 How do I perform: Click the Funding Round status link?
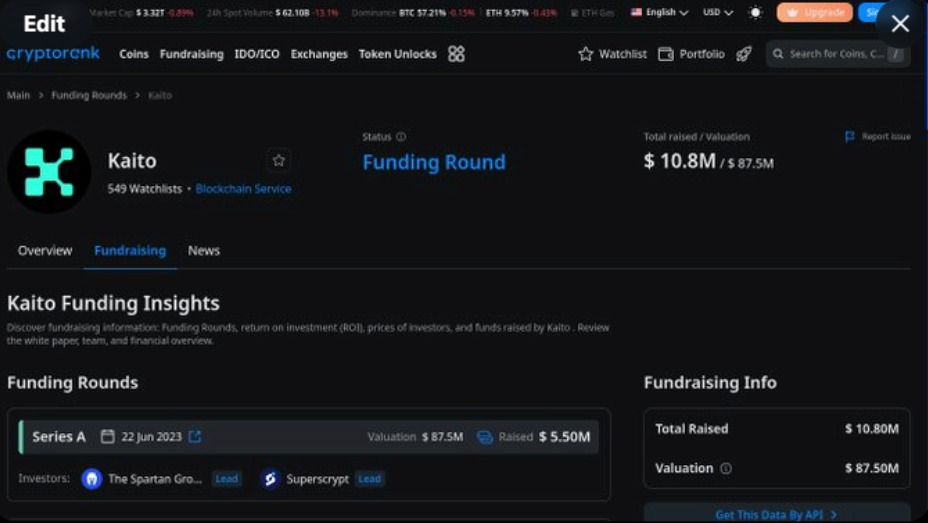pyautogui.click(x=434, y=162)
